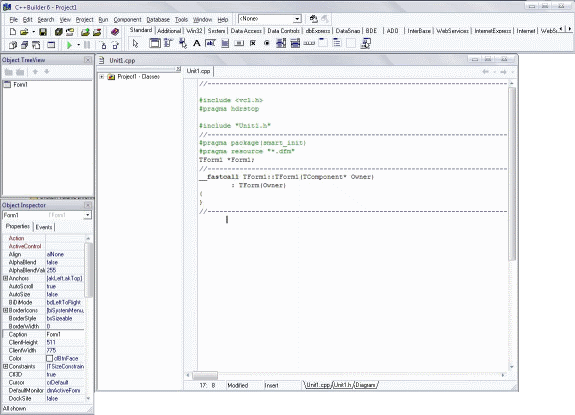
Task: Click the Color property clBtnFace swatch
Action: pos(50,358)
